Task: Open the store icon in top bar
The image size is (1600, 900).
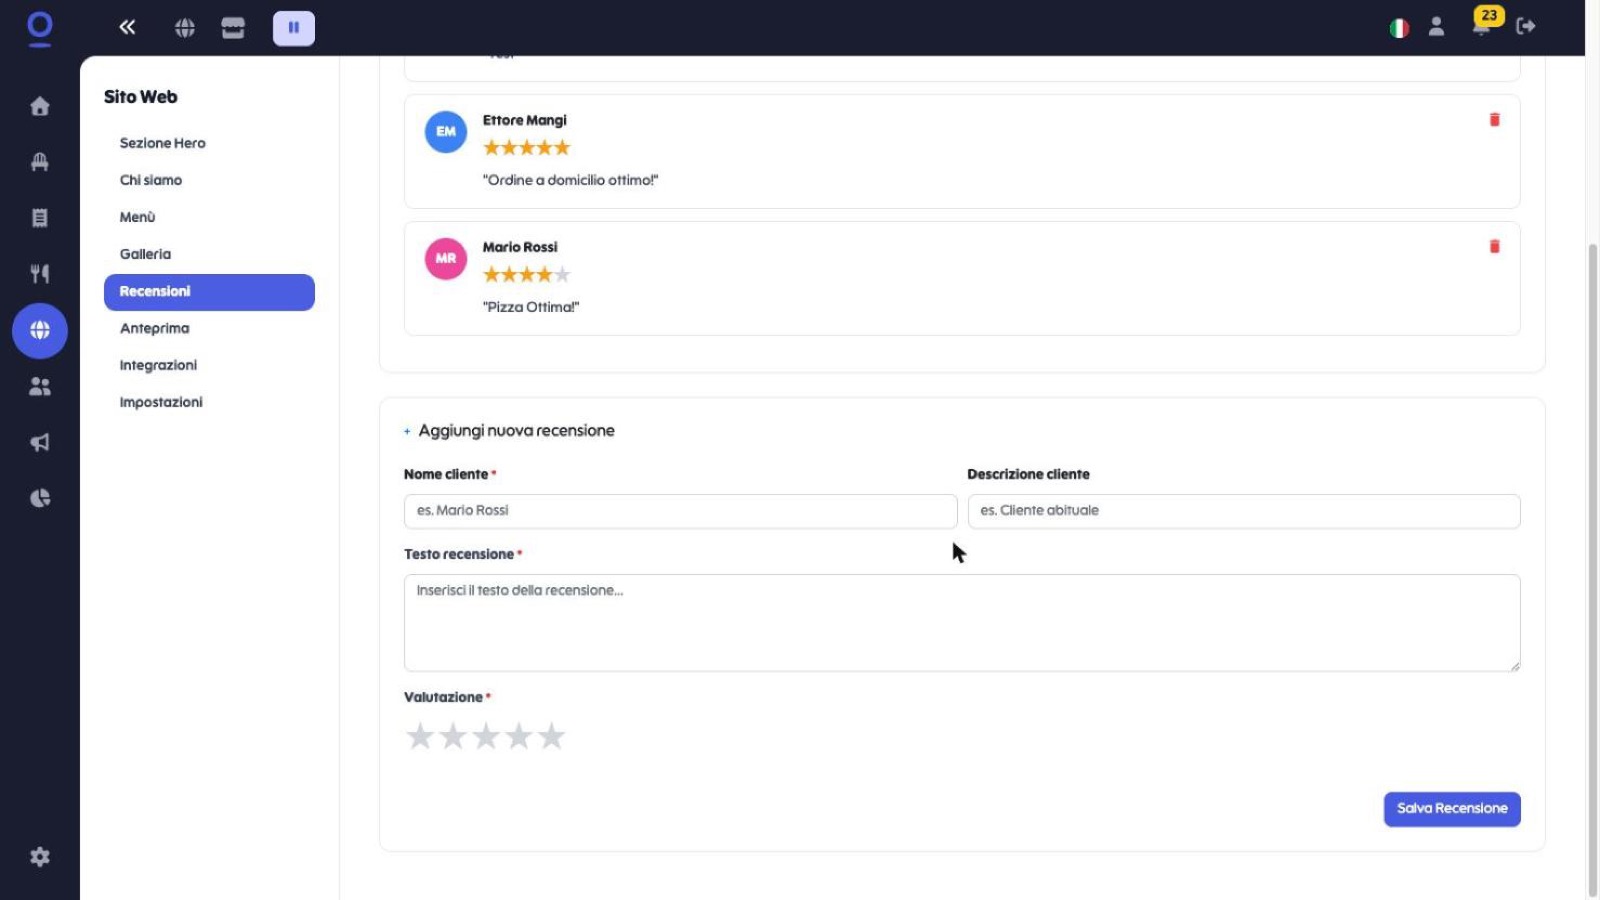Action: (x=233, y=28)
